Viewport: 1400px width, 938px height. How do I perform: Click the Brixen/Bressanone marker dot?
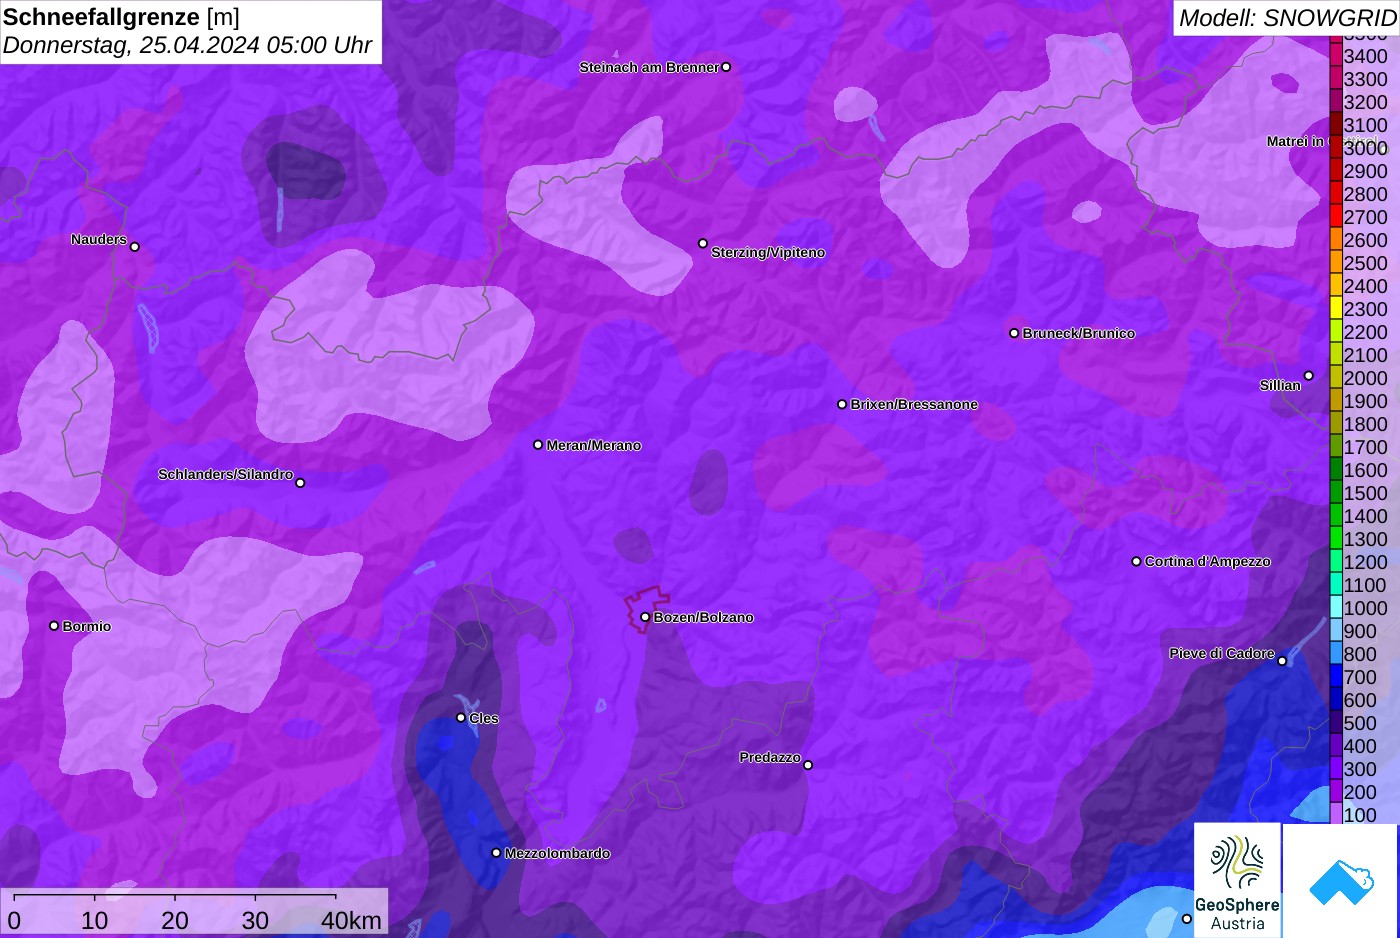[x=842, y=404]
